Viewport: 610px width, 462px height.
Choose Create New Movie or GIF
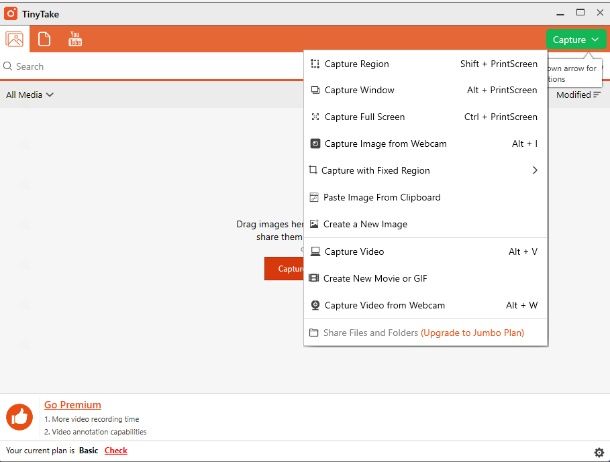point(426,278)
